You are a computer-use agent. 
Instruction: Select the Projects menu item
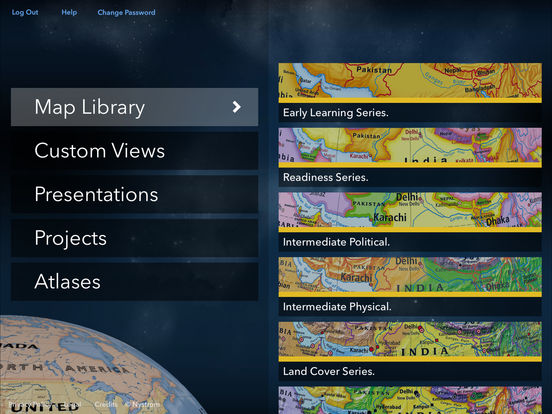(x=134, y=238)
